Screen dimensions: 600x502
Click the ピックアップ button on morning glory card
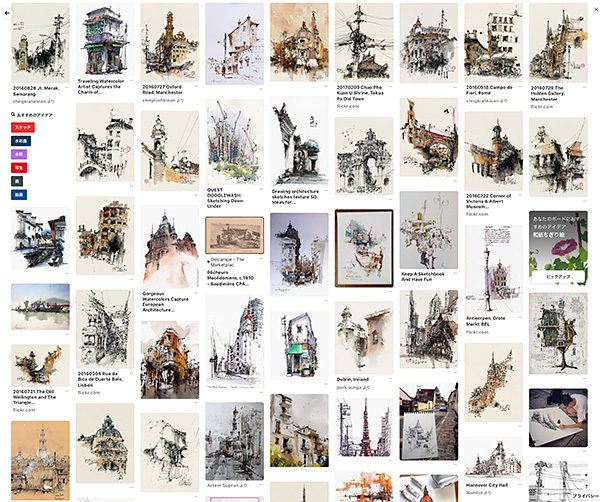(558, 276)
